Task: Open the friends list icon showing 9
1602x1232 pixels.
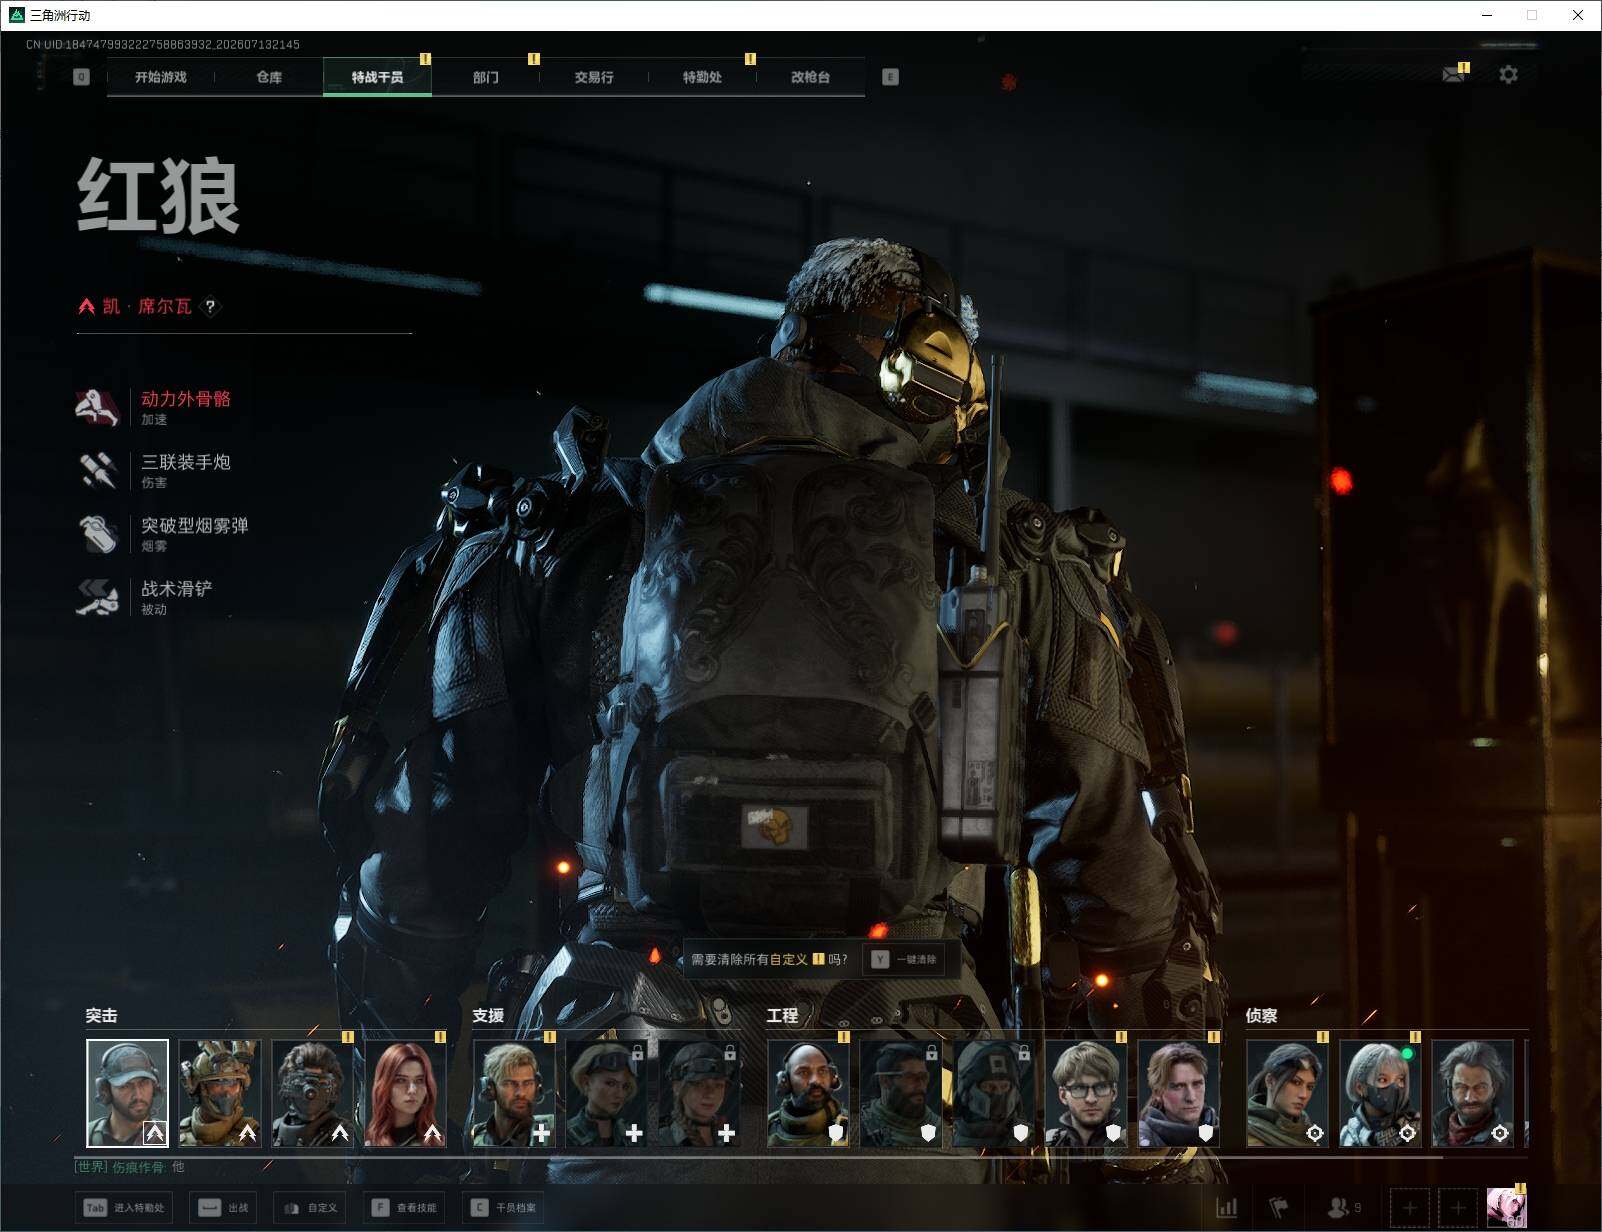Action: pos(1343,1208)
